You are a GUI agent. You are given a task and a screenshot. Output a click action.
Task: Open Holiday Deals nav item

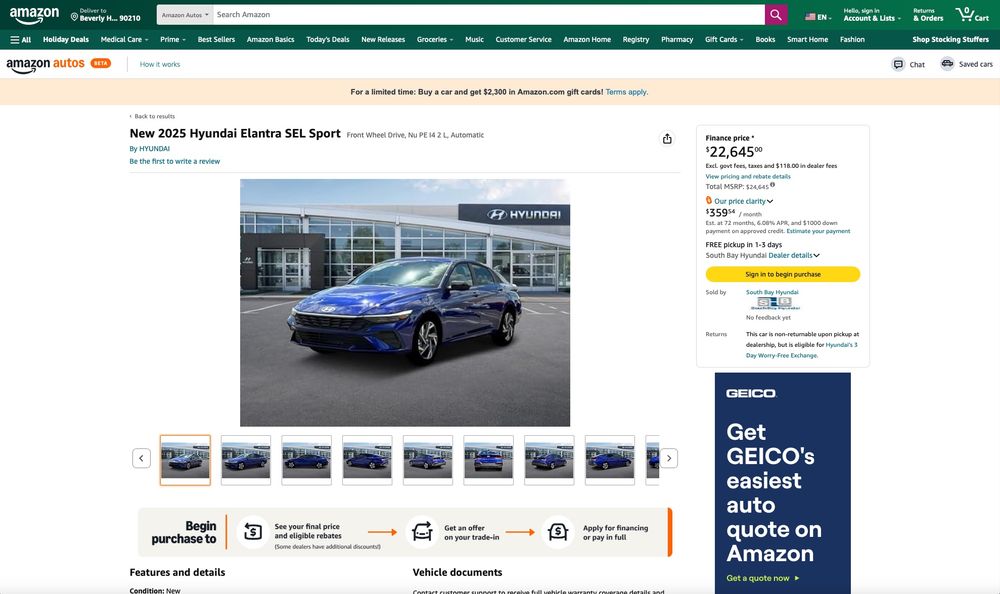[66, 40]
